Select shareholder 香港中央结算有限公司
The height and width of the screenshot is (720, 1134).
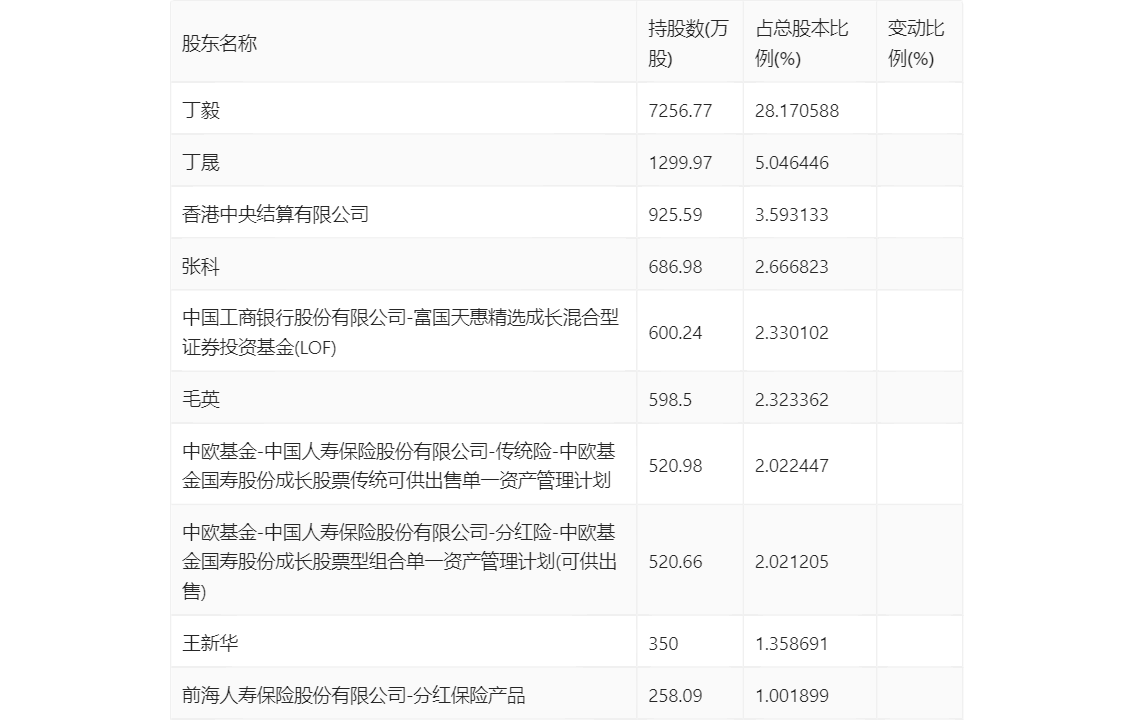tap(276, 215)
